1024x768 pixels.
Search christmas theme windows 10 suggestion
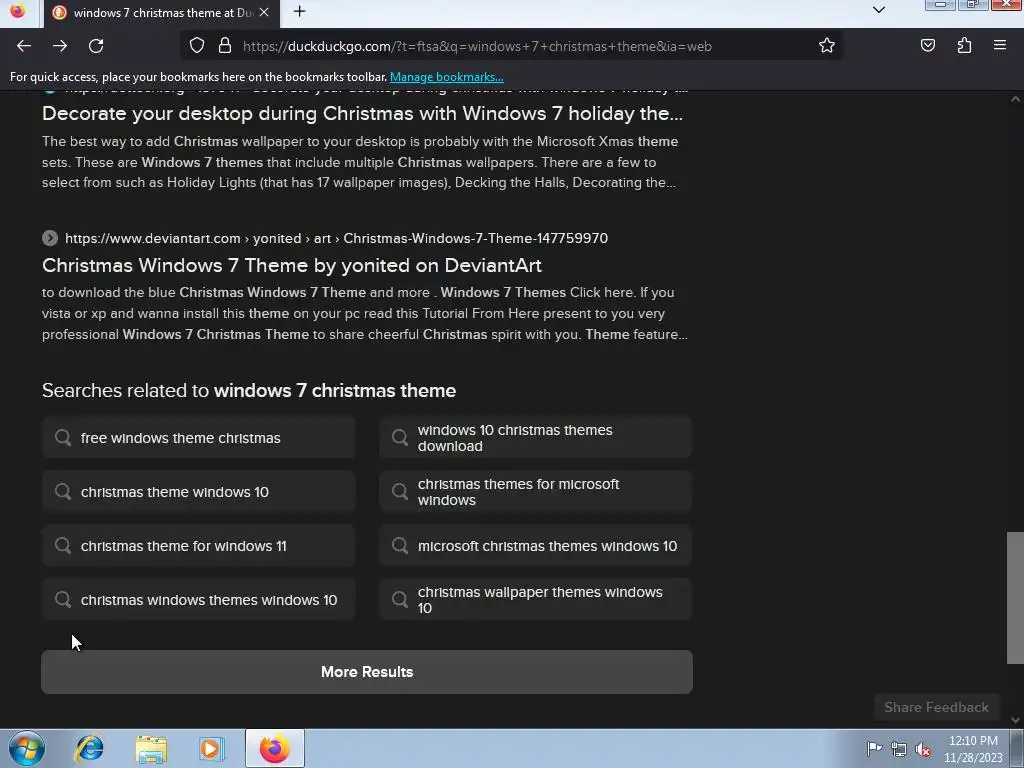(x=199, y=492)
